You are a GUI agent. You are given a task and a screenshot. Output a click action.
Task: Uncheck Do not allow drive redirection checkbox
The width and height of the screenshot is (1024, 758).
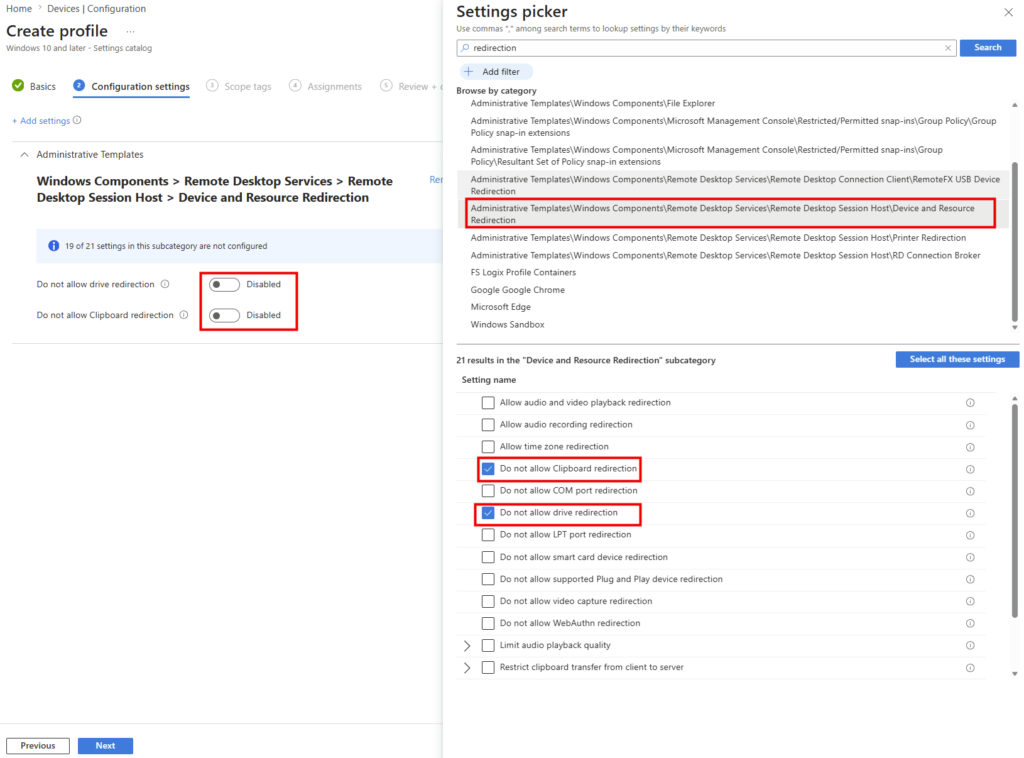(488, 513)
